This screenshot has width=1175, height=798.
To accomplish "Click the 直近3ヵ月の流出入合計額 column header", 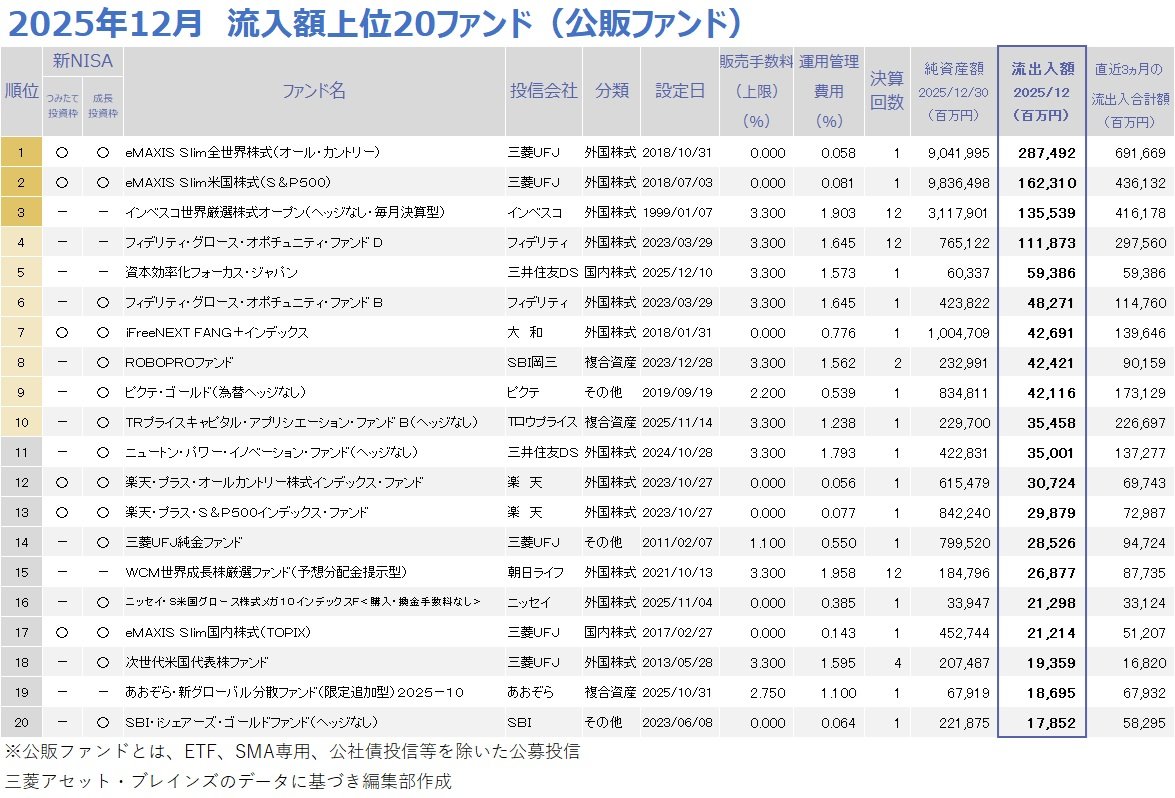I will (1130, 91).
